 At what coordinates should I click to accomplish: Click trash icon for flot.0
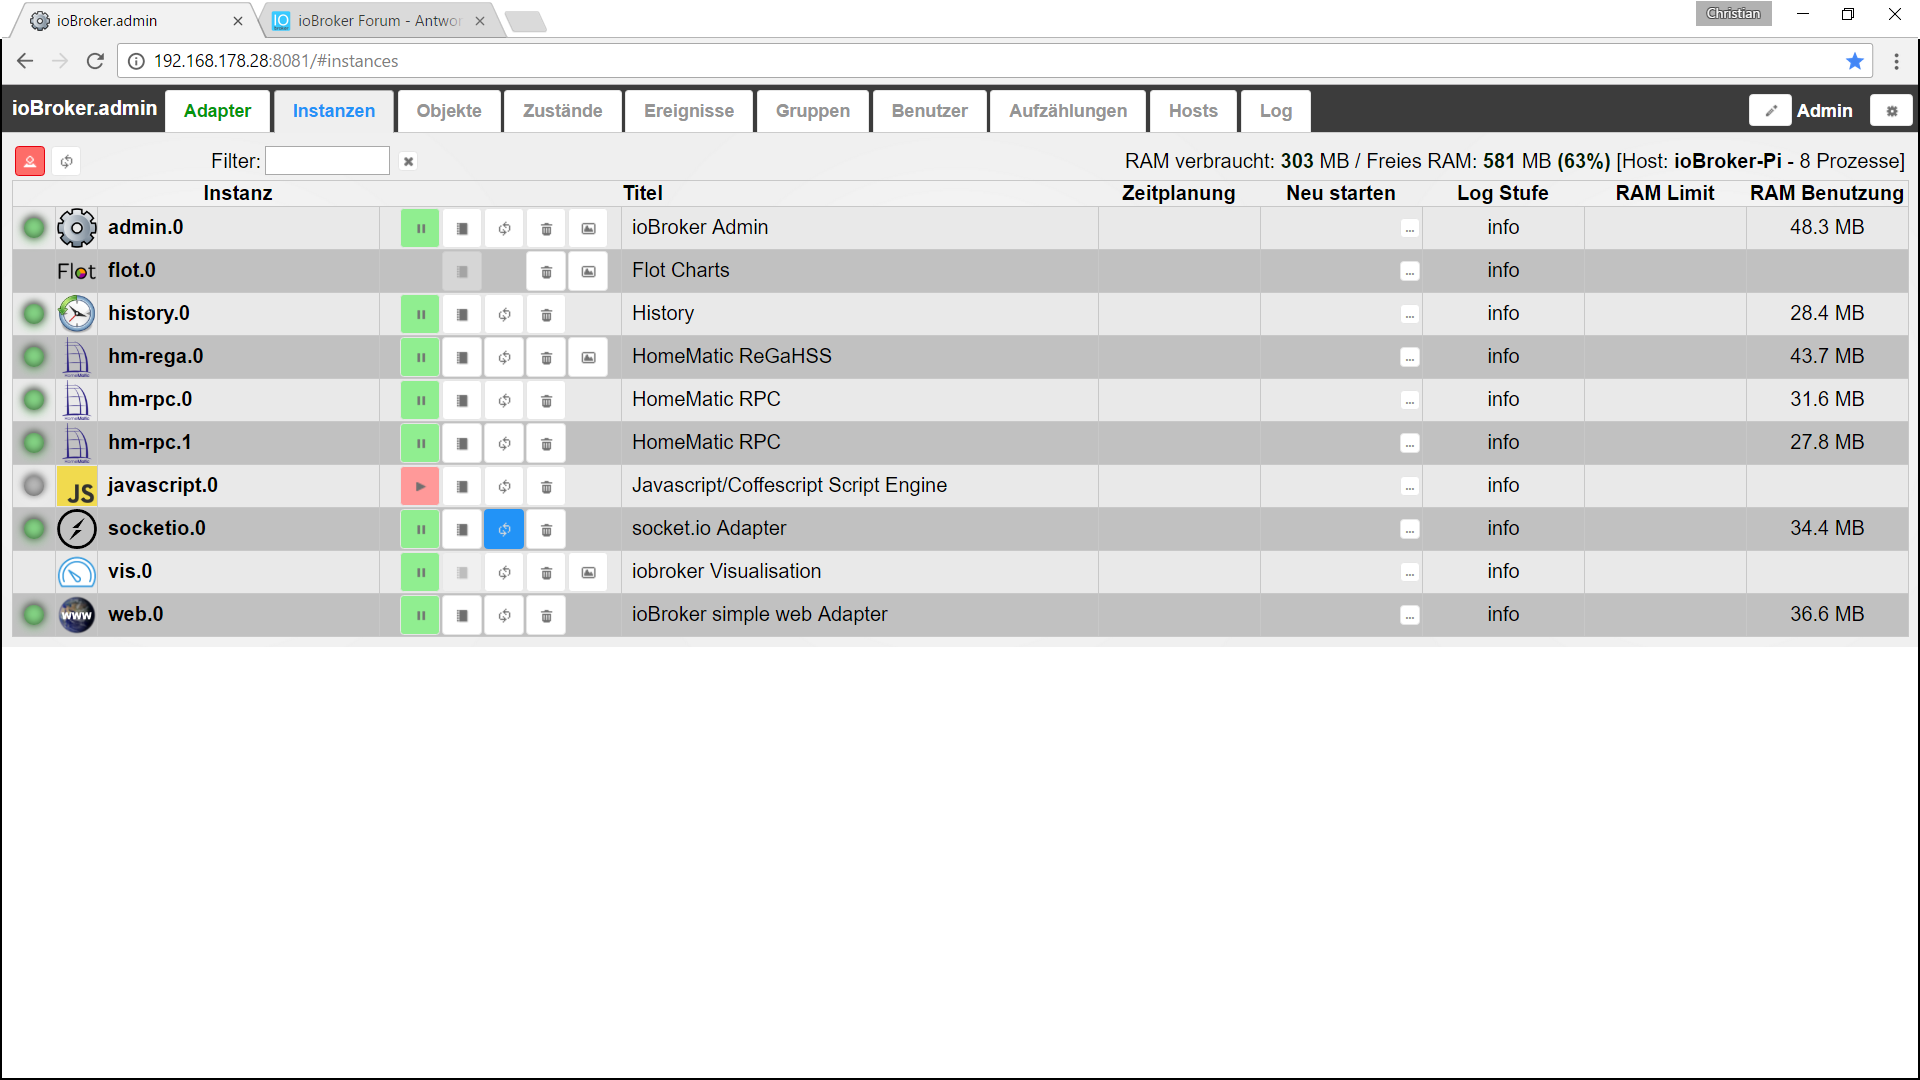[546, 271]
